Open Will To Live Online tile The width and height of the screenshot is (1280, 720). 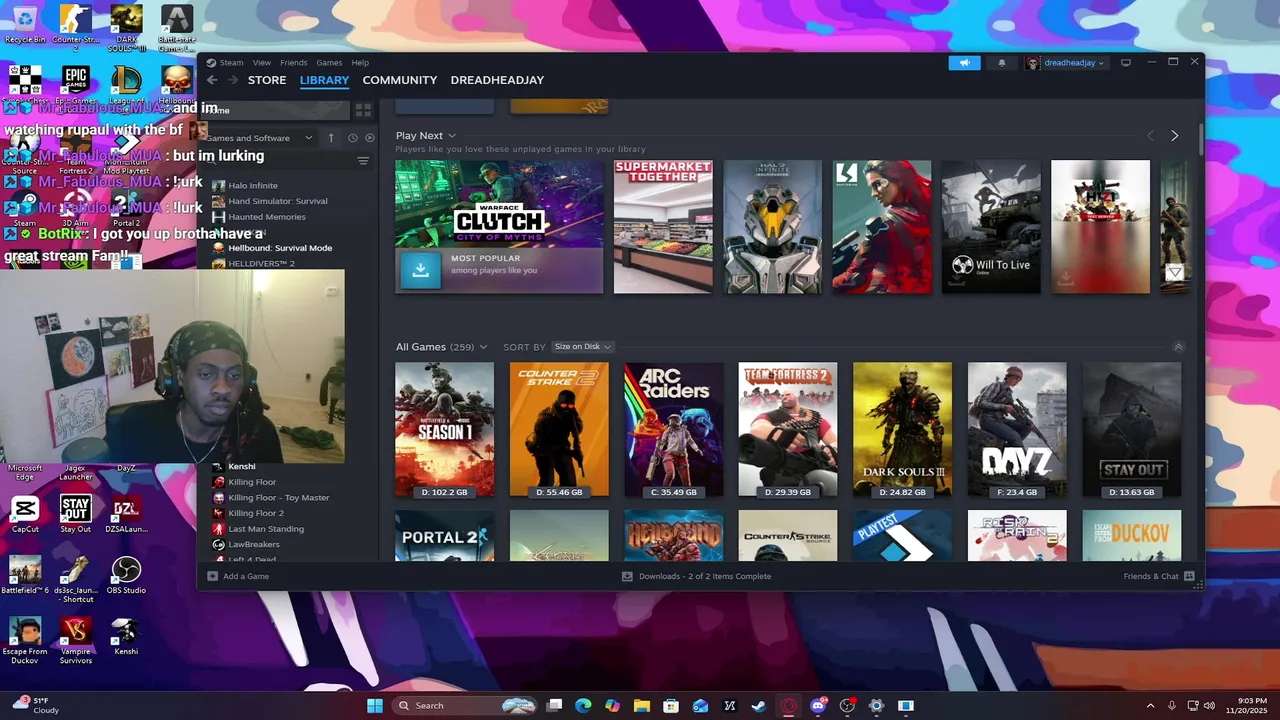pyautogui.click(x=991, y=227)
